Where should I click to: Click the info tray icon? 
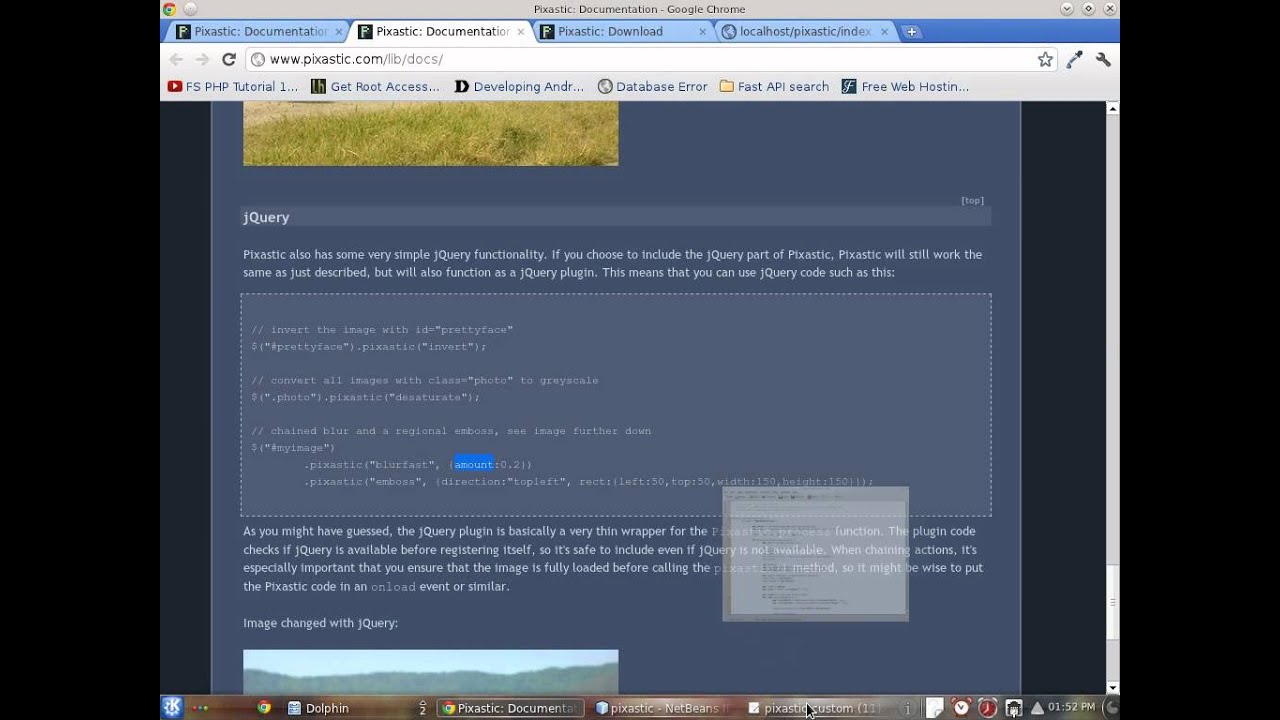pyautogui.click(x=908, y=708)
